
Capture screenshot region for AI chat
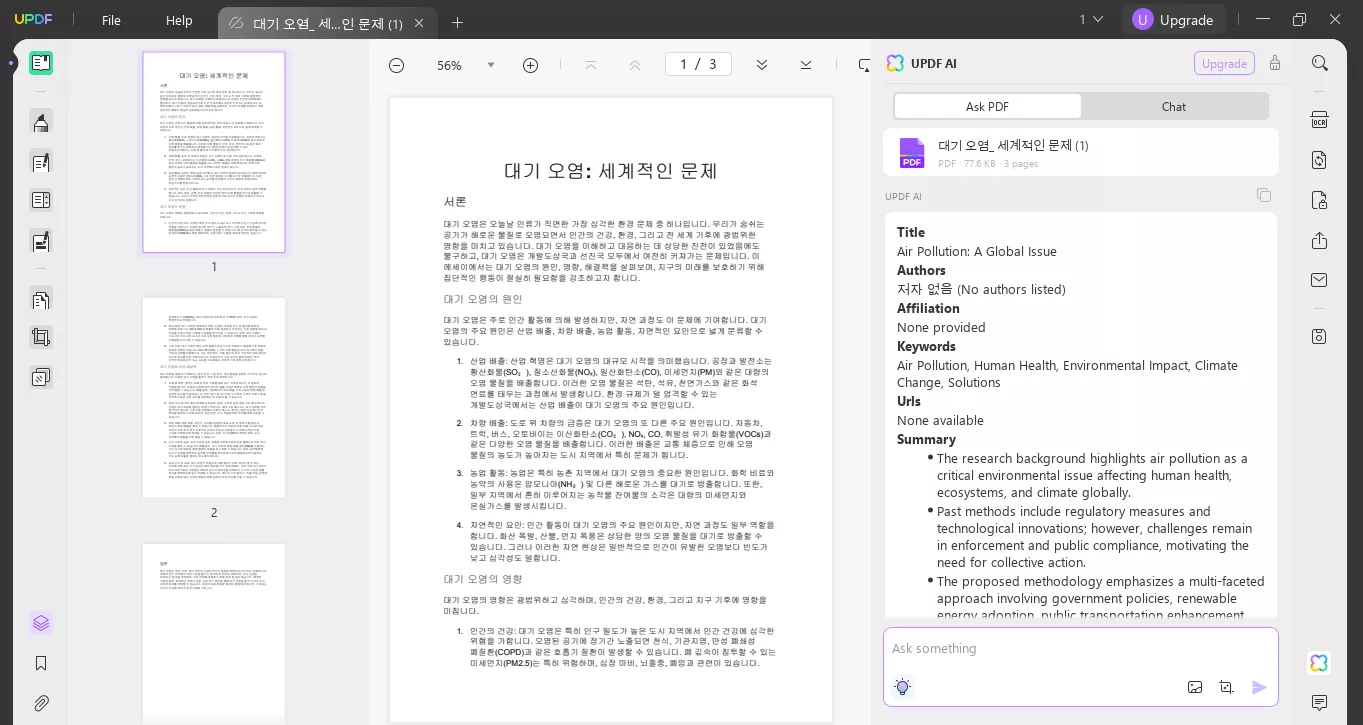point(1227,687)
